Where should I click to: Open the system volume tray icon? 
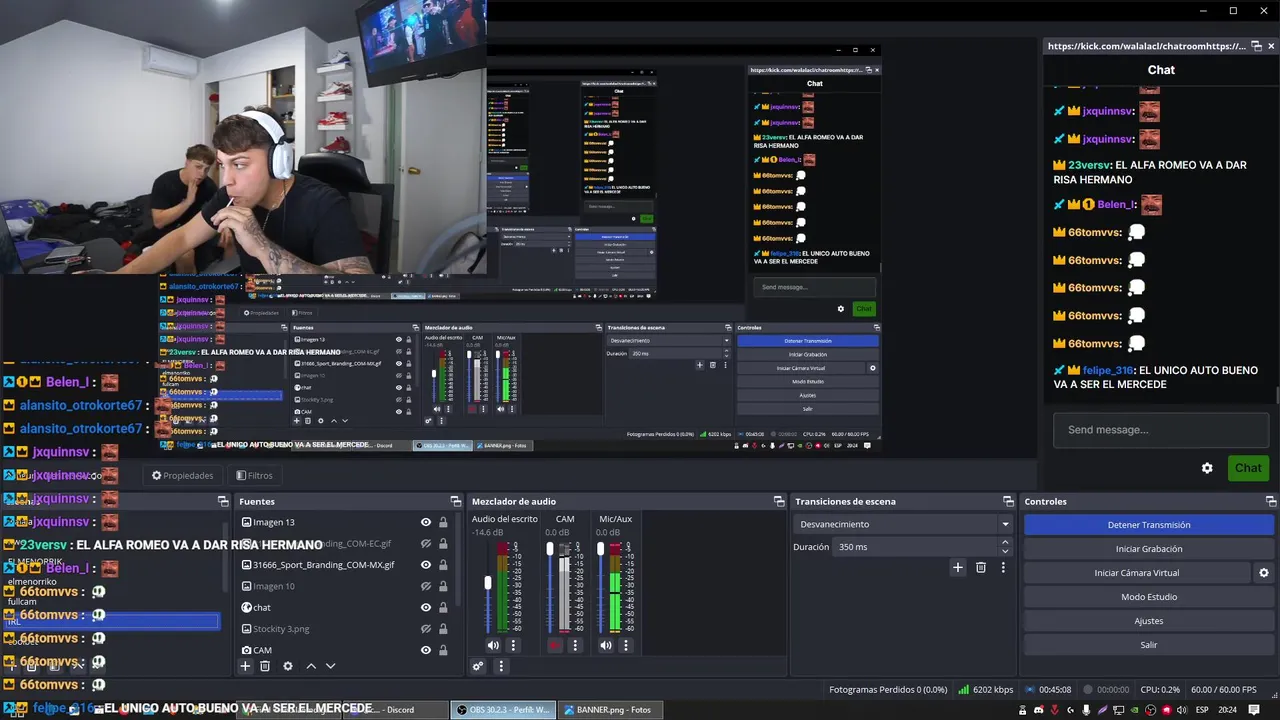pos(1183,710)
